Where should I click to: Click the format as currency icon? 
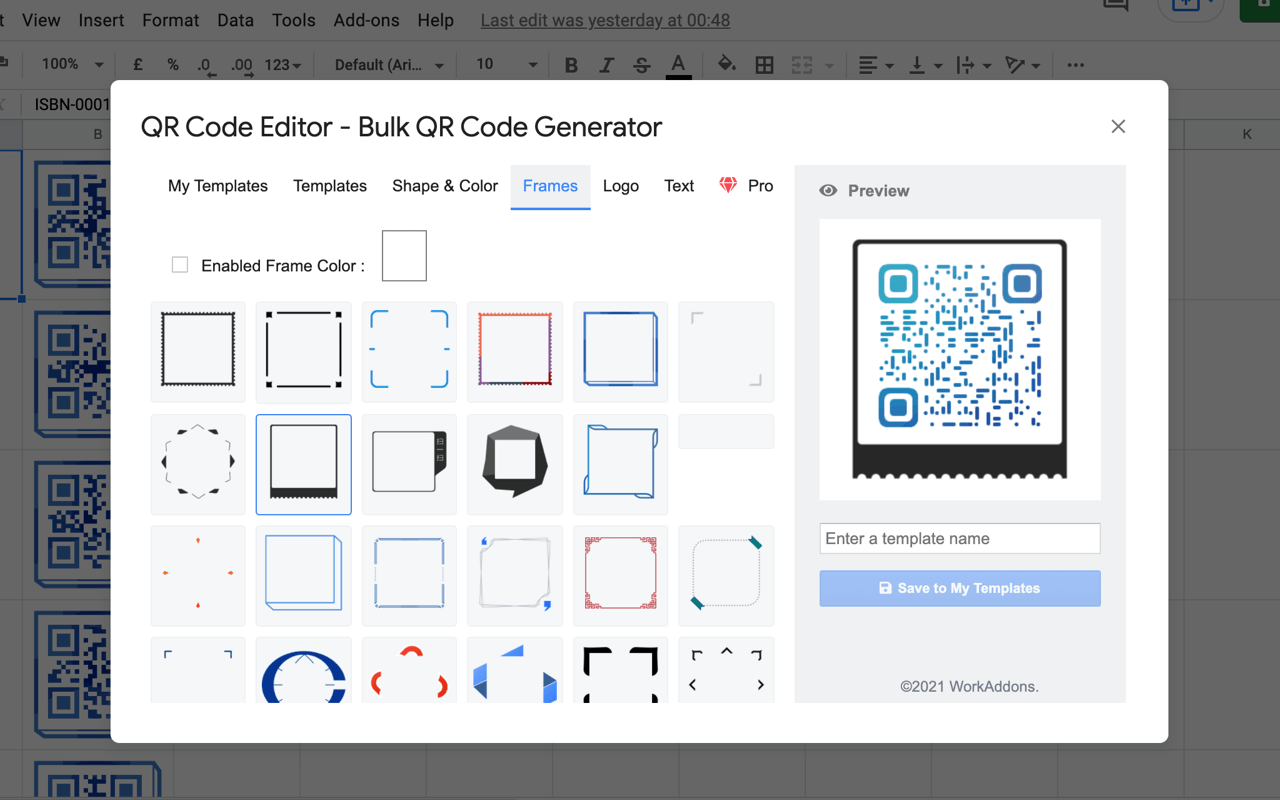click(136, 64)
